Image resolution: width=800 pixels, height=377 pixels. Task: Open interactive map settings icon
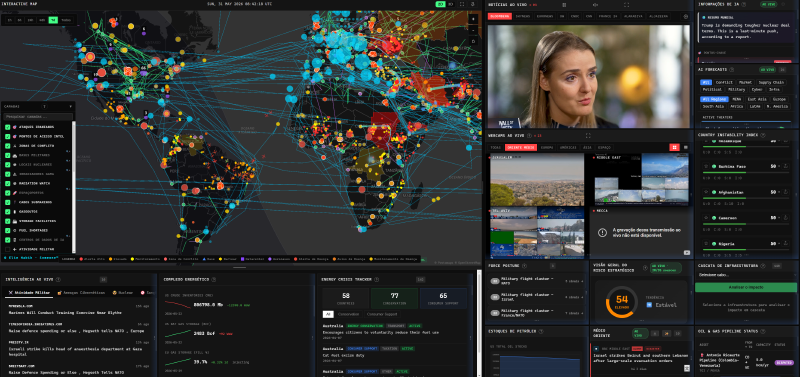473,4
